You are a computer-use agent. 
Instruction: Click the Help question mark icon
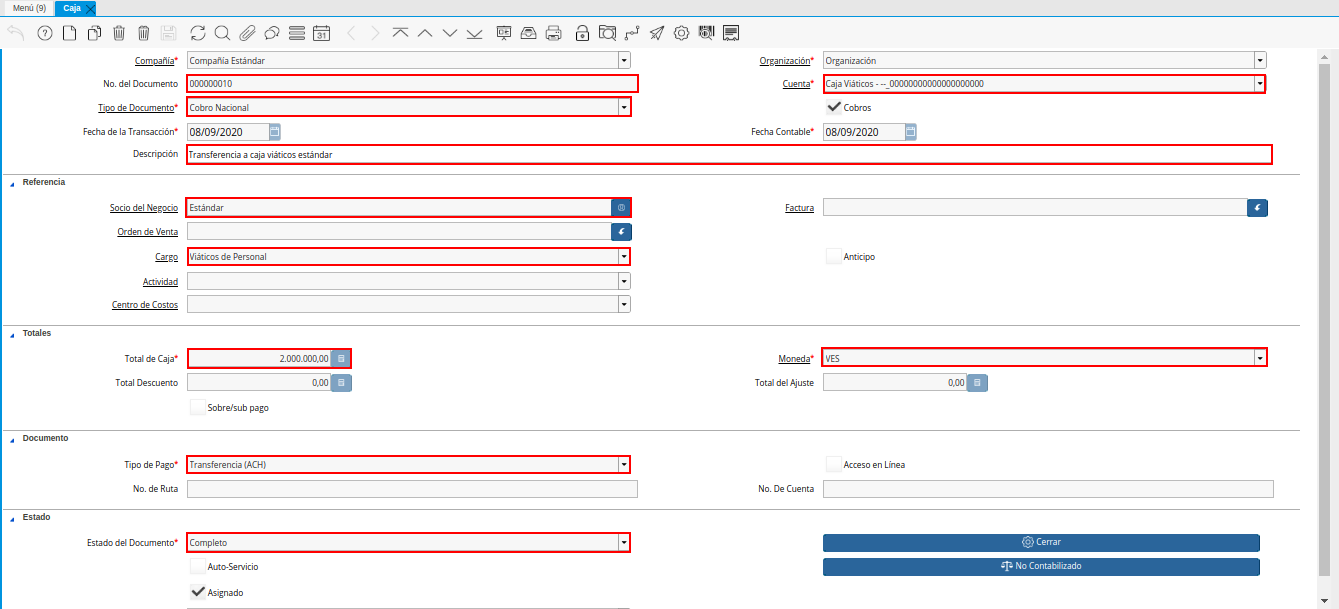click(45, 33)
